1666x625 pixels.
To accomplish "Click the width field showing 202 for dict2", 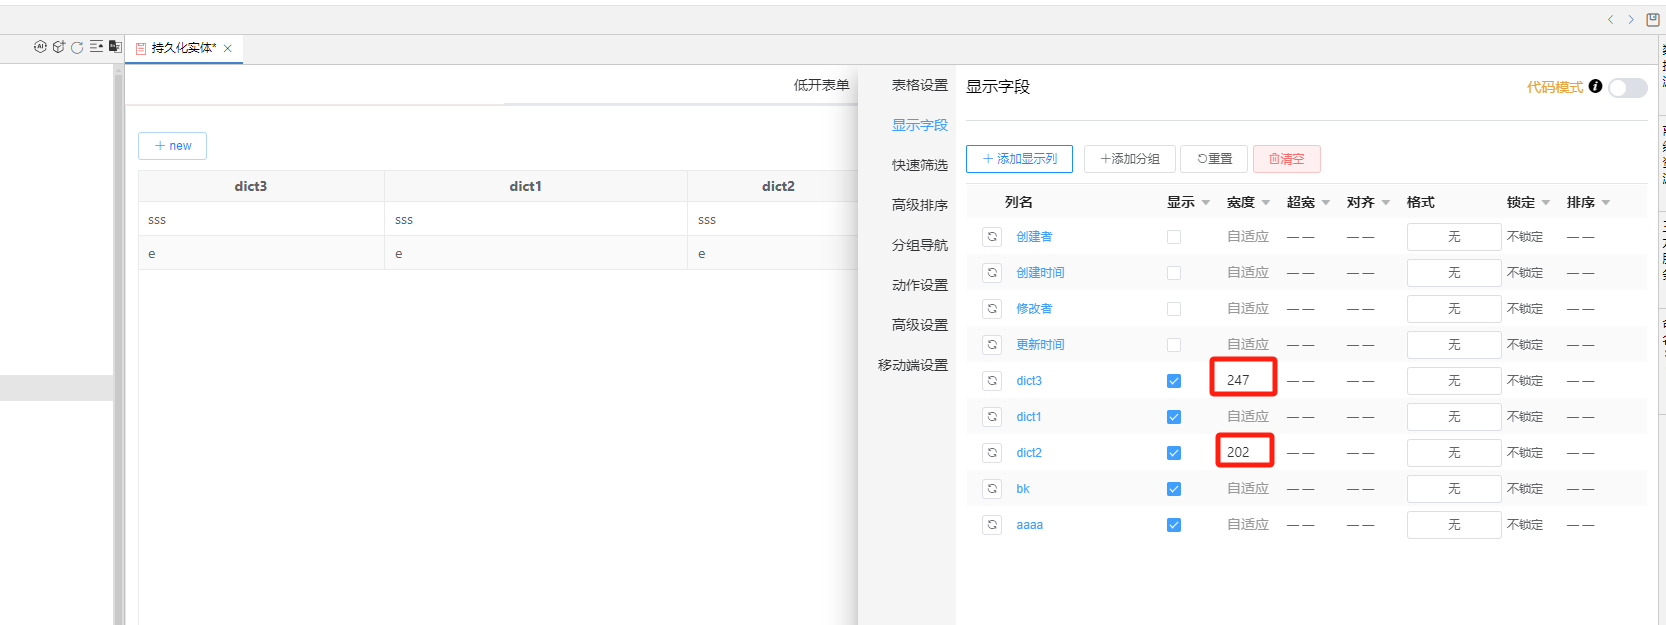I will pos(1244,452).
